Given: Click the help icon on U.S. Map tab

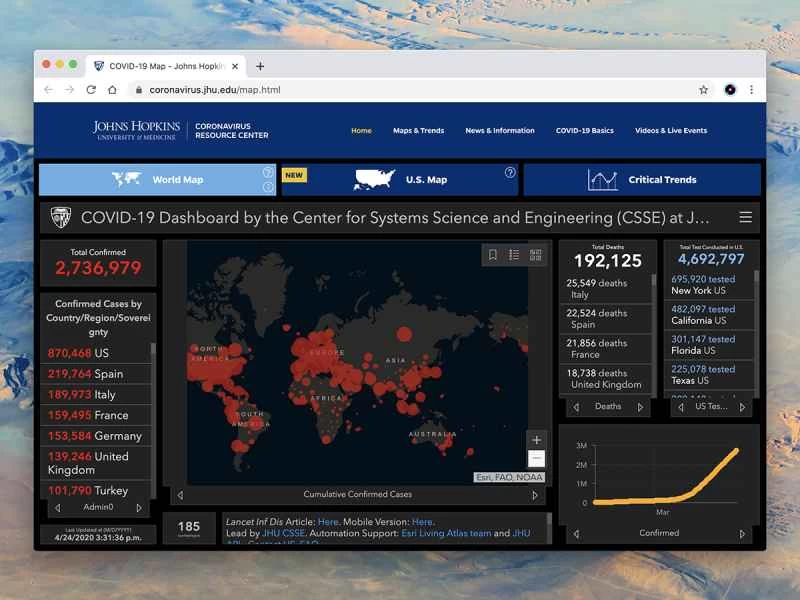Looking at the screenshot, I should (x=510, y=173).
